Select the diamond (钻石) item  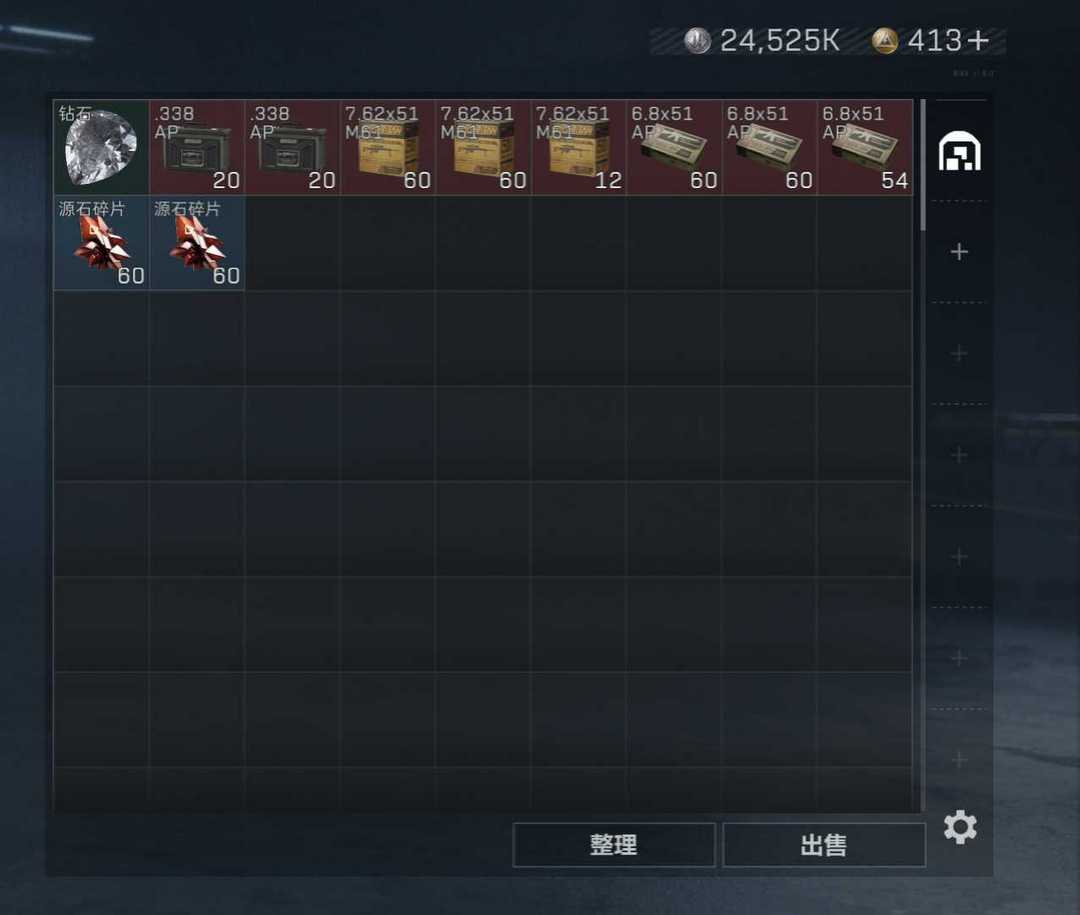coord(101,147)
